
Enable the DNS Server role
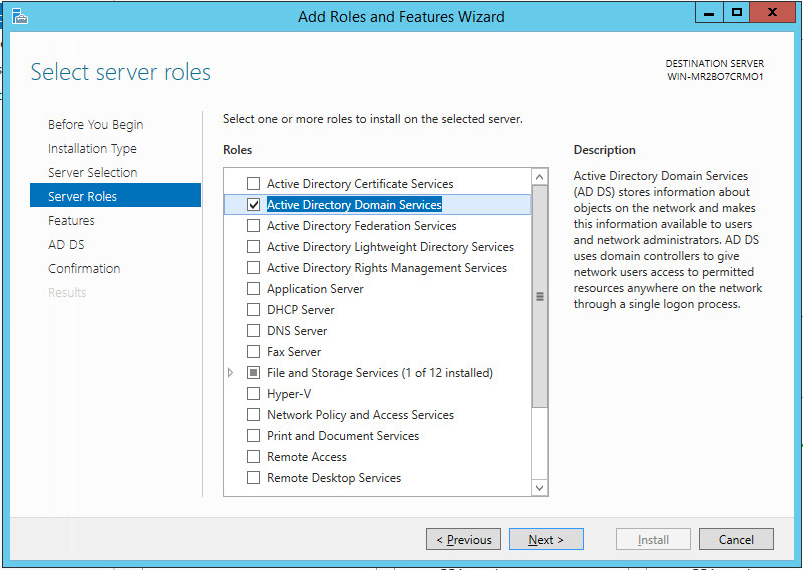[253, 331]
